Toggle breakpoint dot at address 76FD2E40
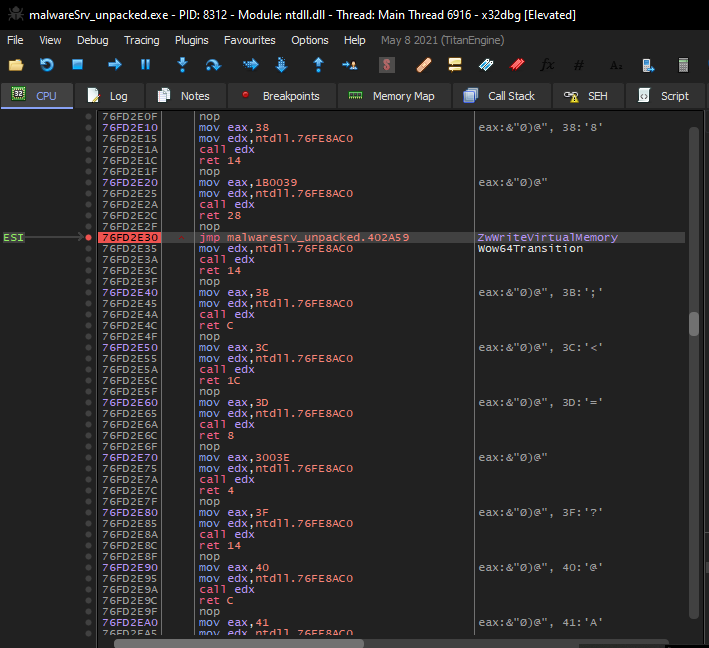The height and width of the screenshot is (648, 709). pyautogui.click(x=89, y=292)
